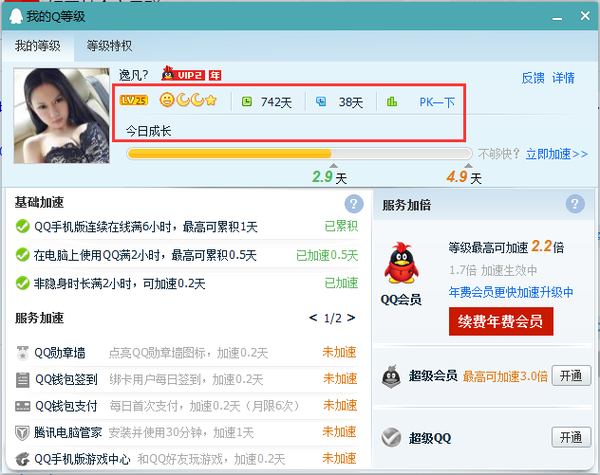Click 未加速 status for QQ手机版游戏中心

pos(339,458)
